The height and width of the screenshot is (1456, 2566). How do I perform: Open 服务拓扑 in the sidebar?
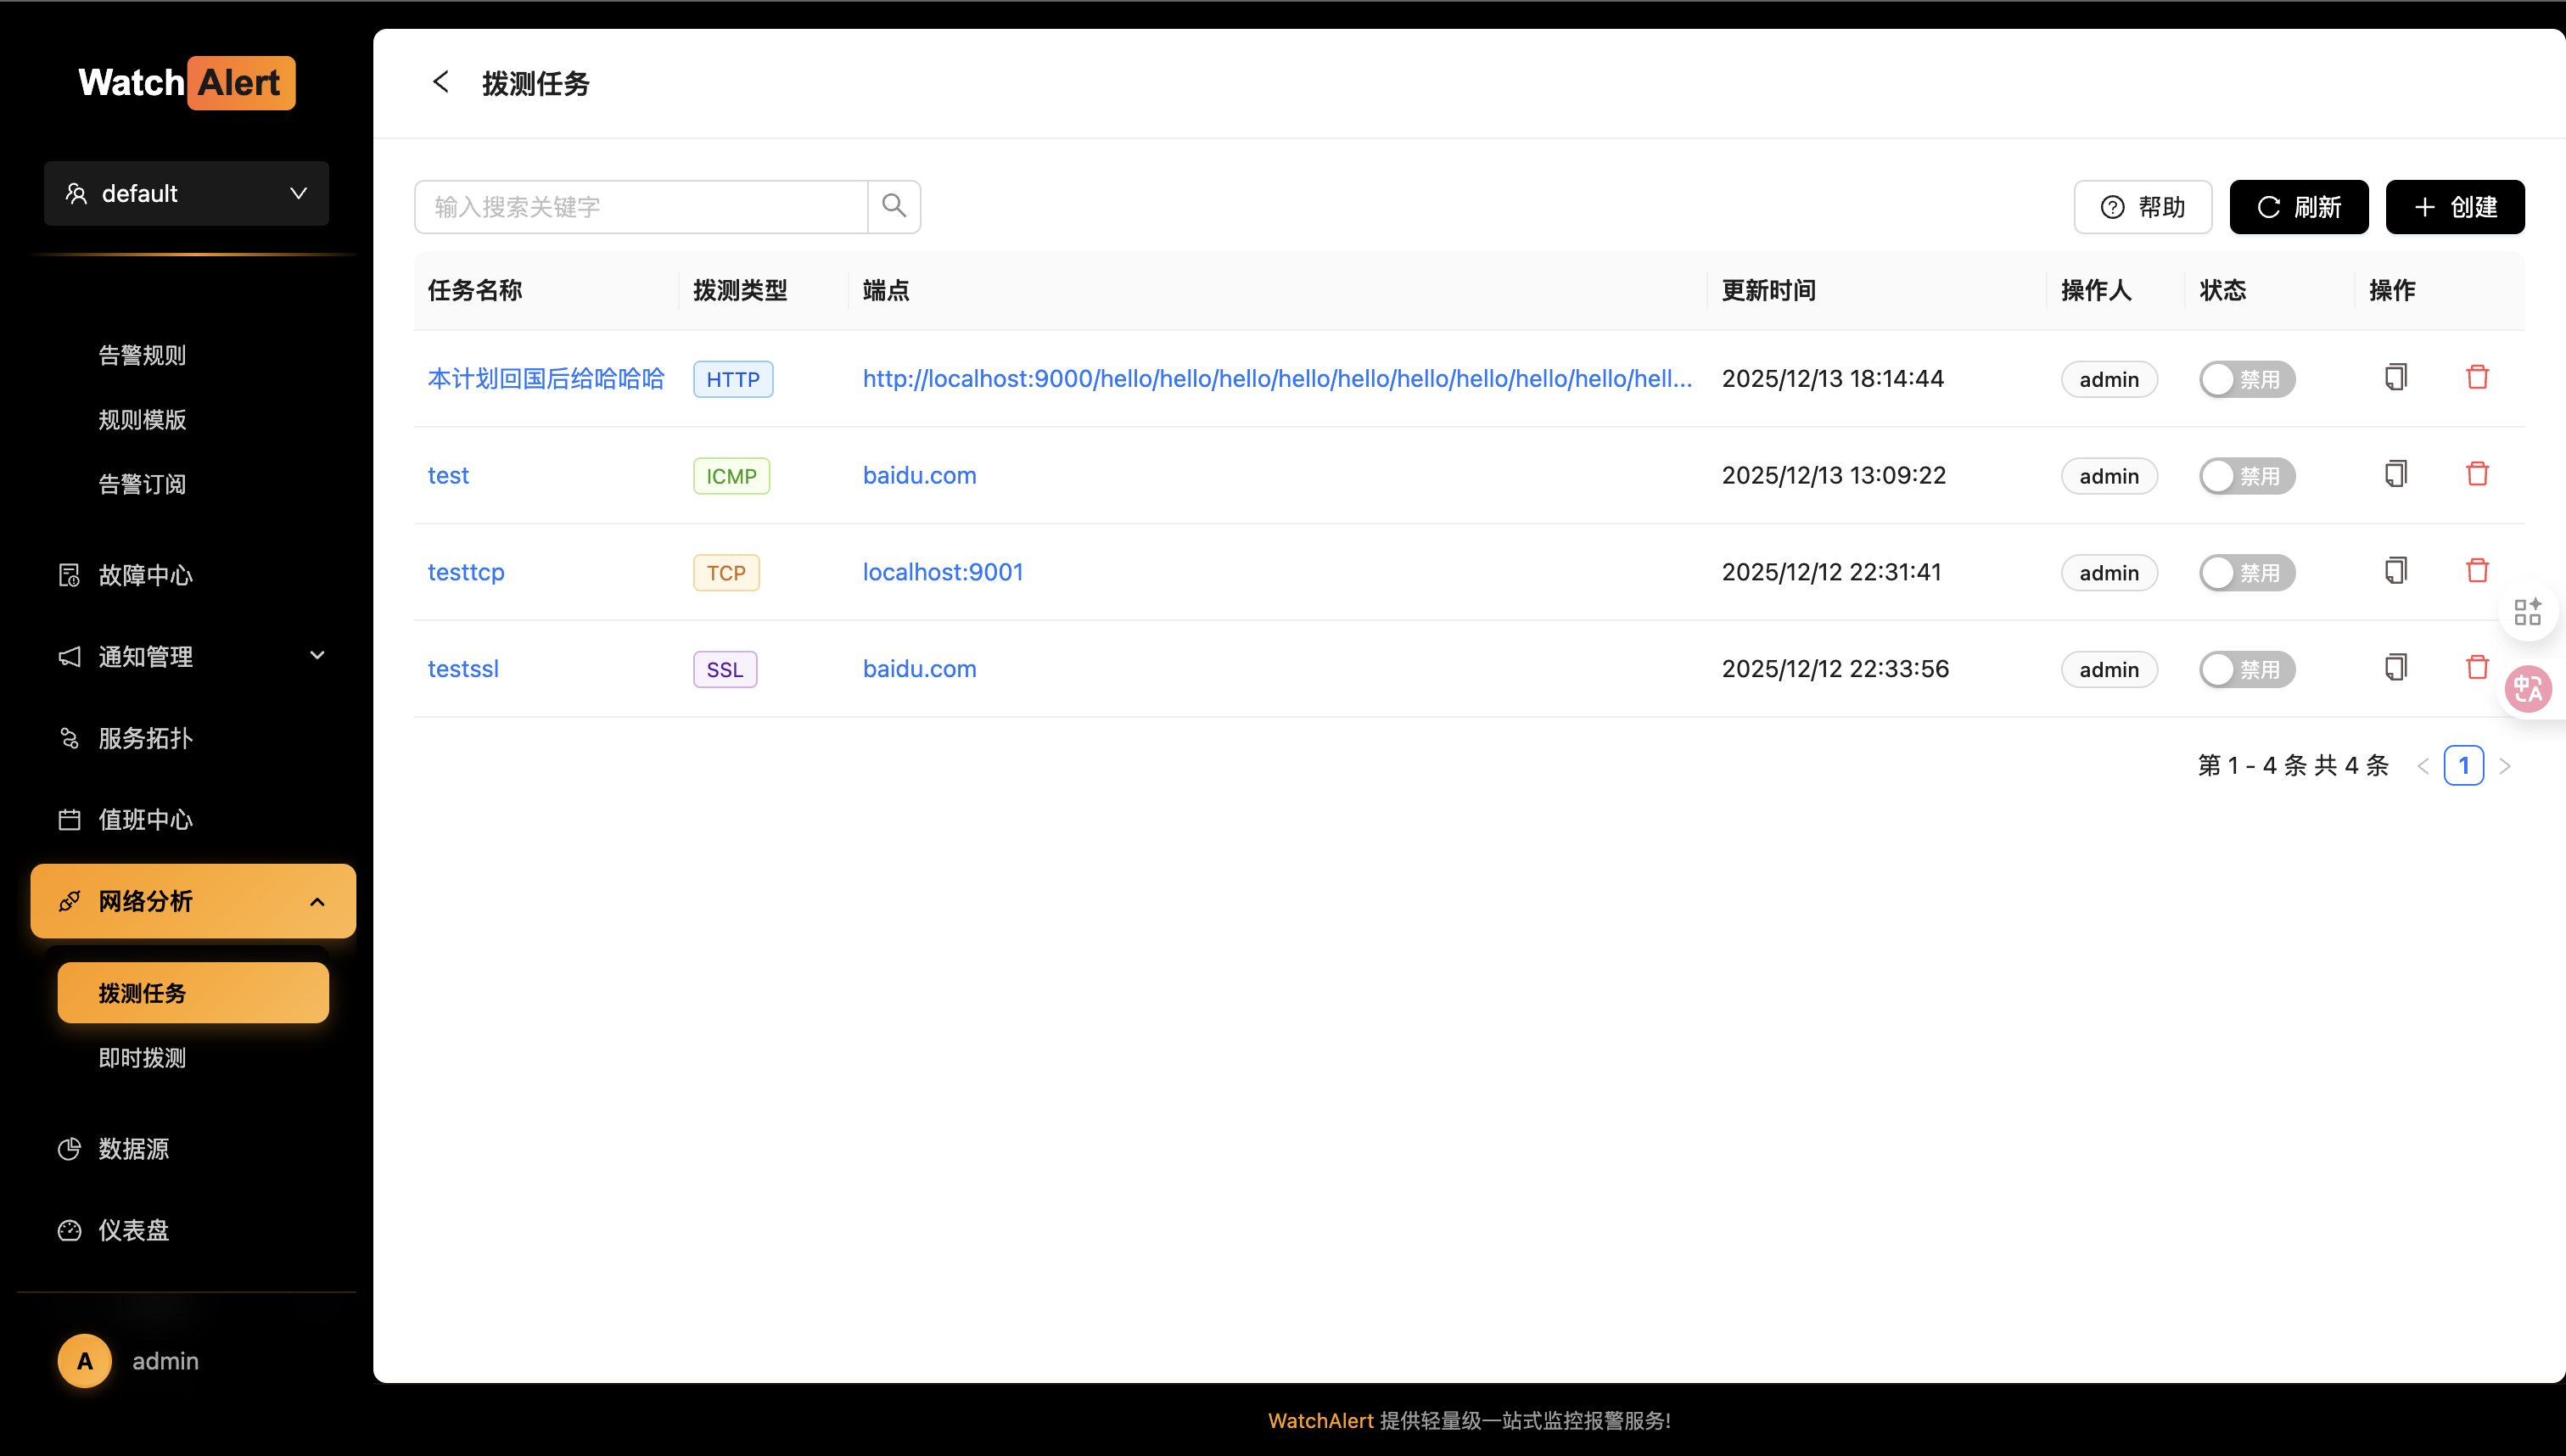coord(192,738)
